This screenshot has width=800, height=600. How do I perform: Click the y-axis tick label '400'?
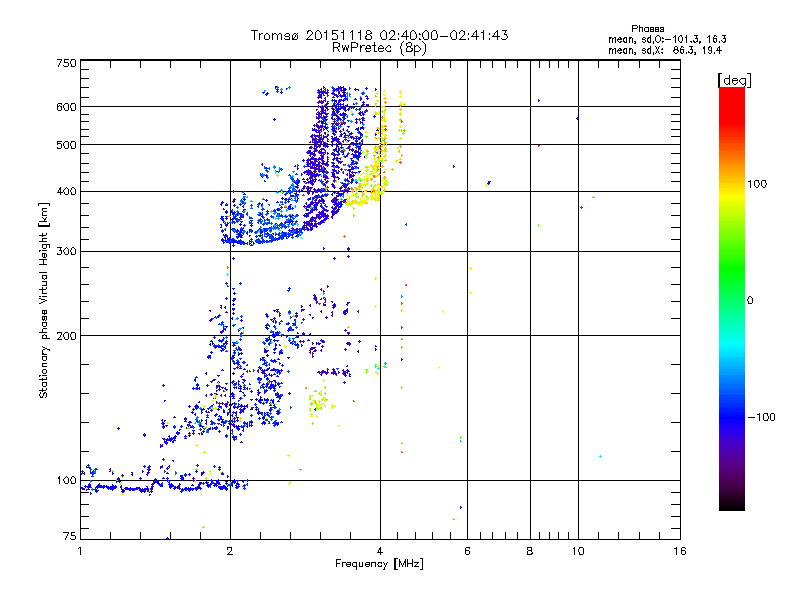point(66,192)
